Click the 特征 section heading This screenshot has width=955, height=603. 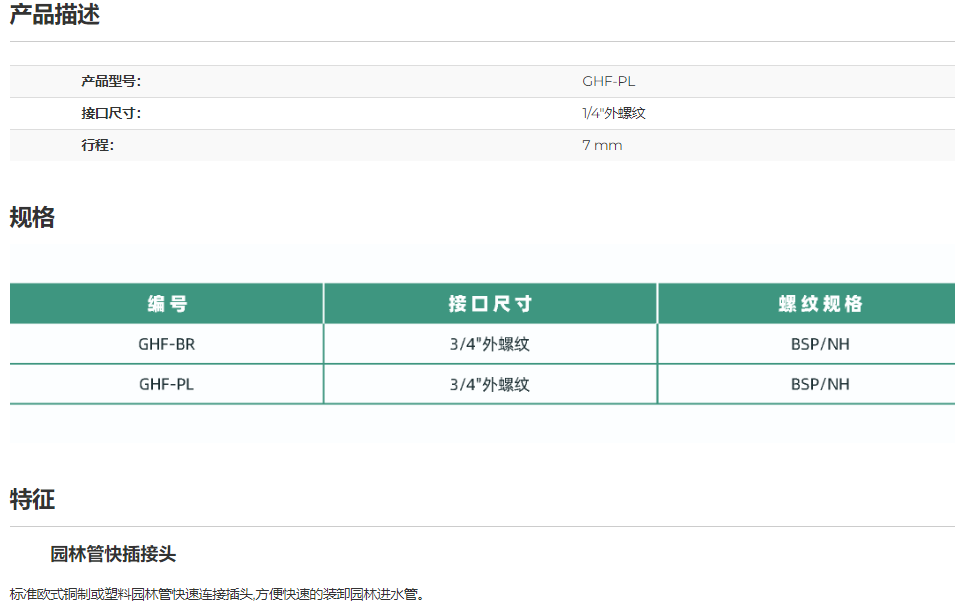[32, 500]
